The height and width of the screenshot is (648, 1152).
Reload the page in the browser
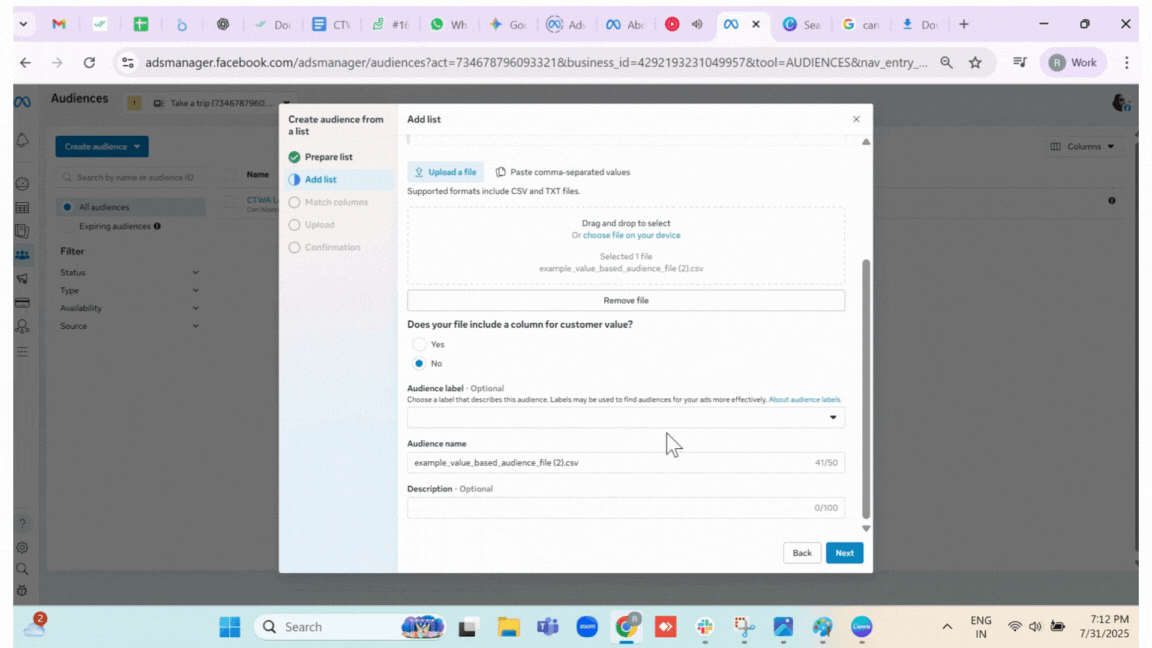(x=89, y=62)
